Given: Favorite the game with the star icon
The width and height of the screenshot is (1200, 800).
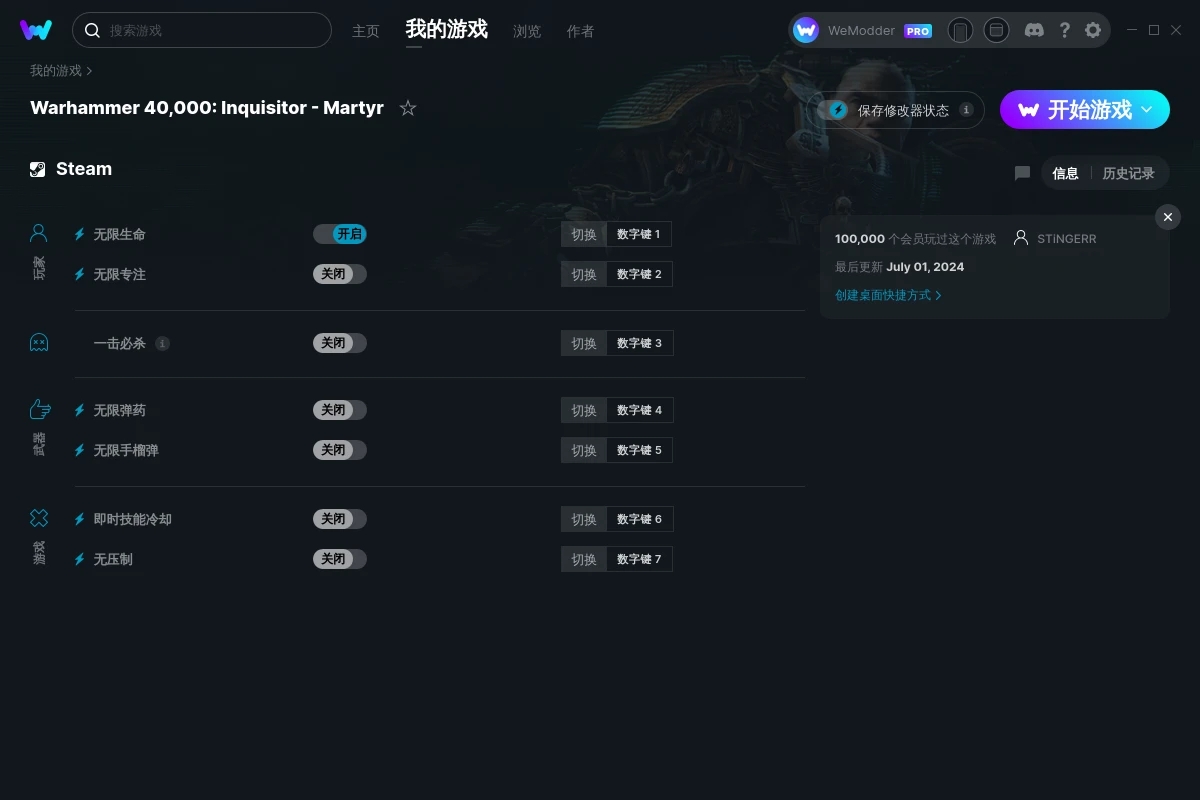Looking at the screenshot, I should tap(408, 108).
